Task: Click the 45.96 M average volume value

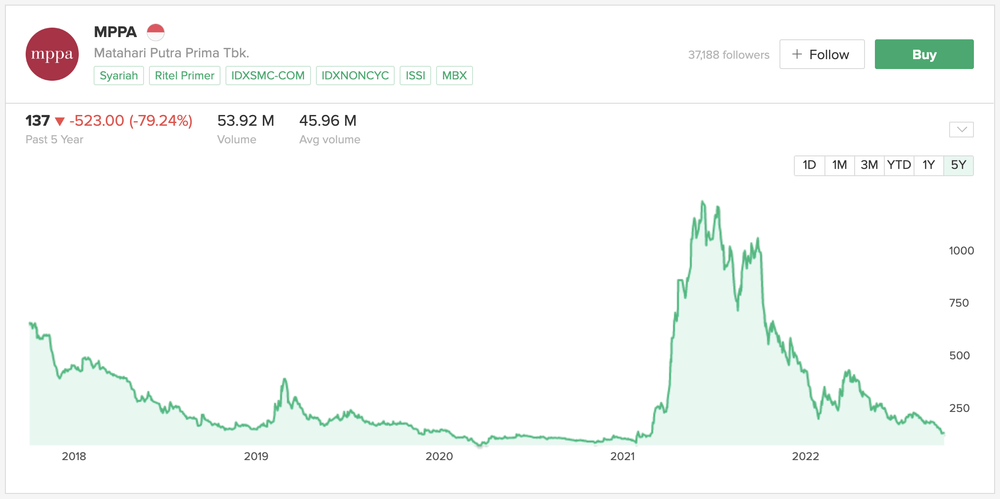Action: pos(328,120)
